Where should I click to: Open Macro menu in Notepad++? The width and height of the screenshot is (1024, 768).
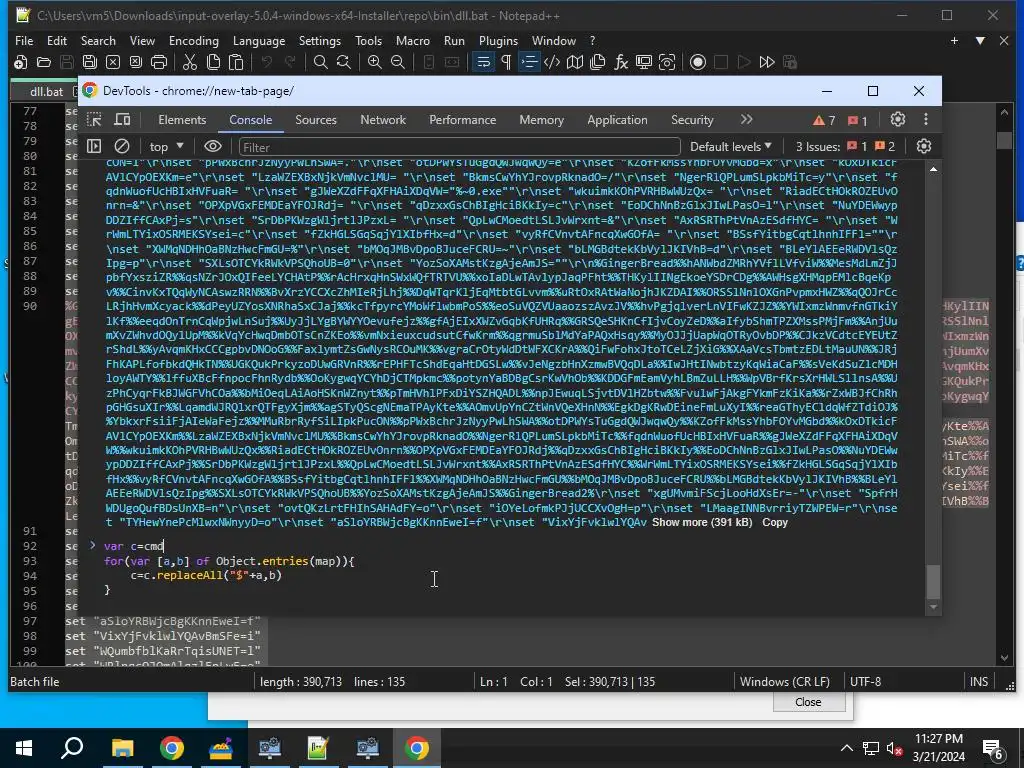(413, 40)
